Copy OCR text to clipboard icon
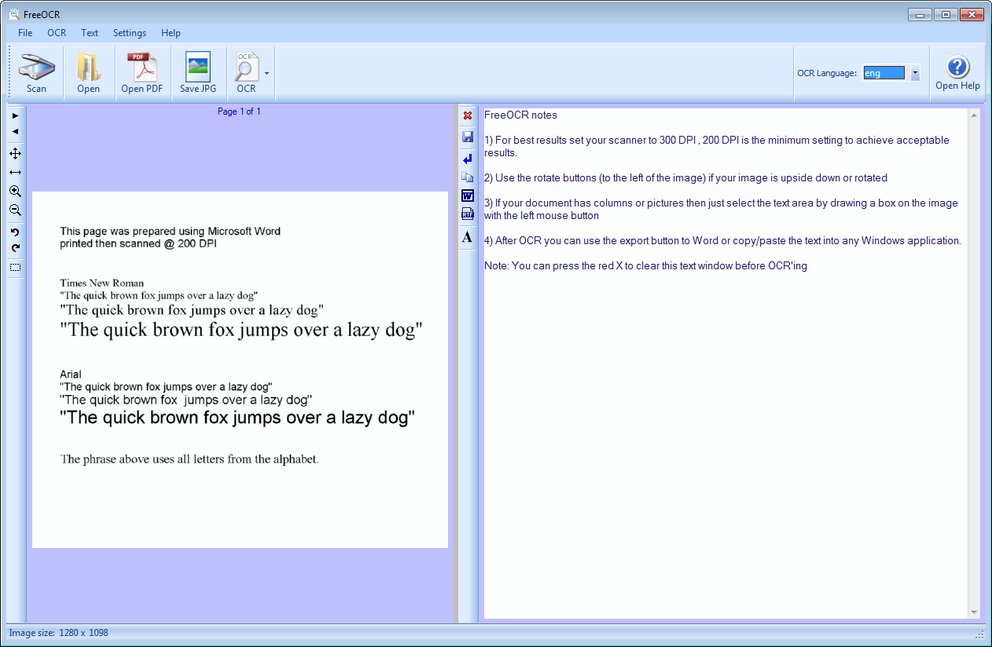This screenshot has height=647, width=992. (x=467, y=177)
